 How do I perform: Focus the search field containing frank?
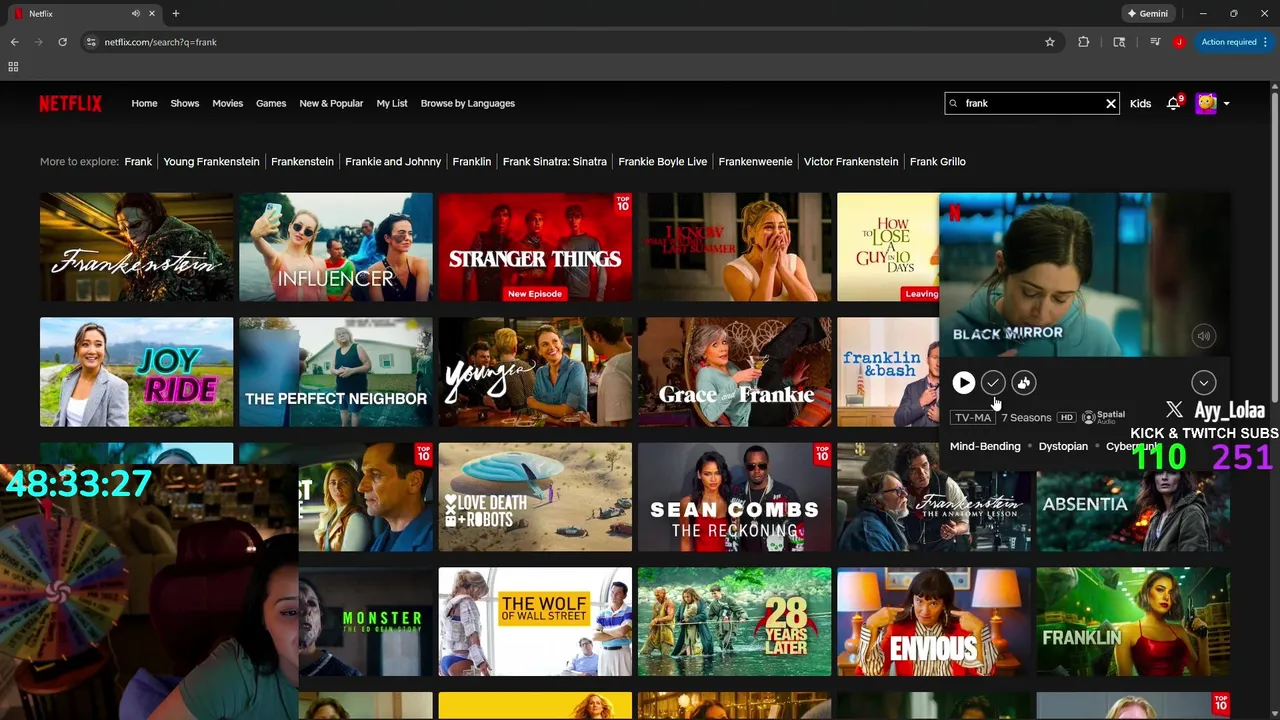pyautogui.click(x=1032, y=103)
